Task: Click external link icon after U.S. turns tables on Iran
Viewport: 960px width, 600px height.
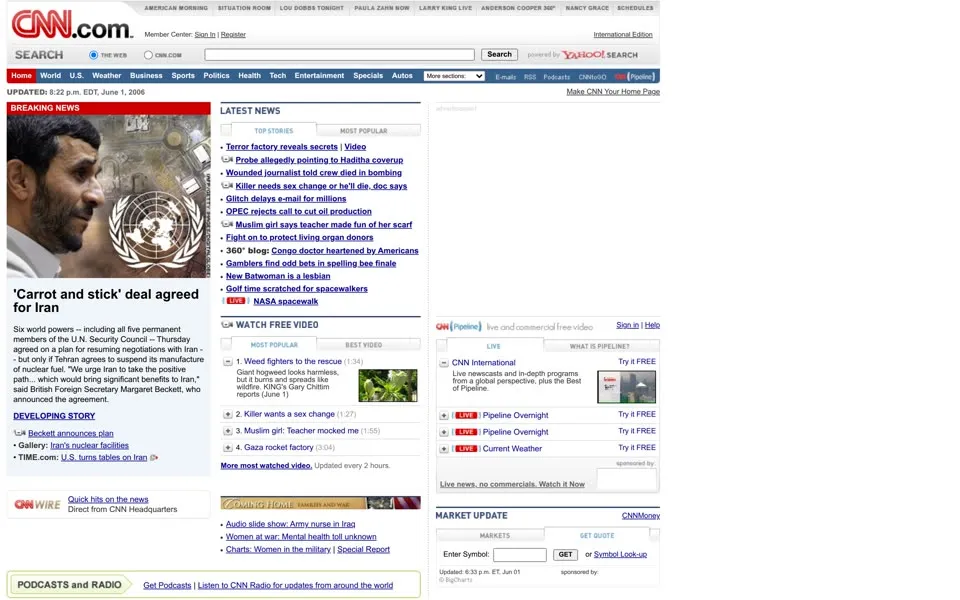Action: click(x=154, y=457)
